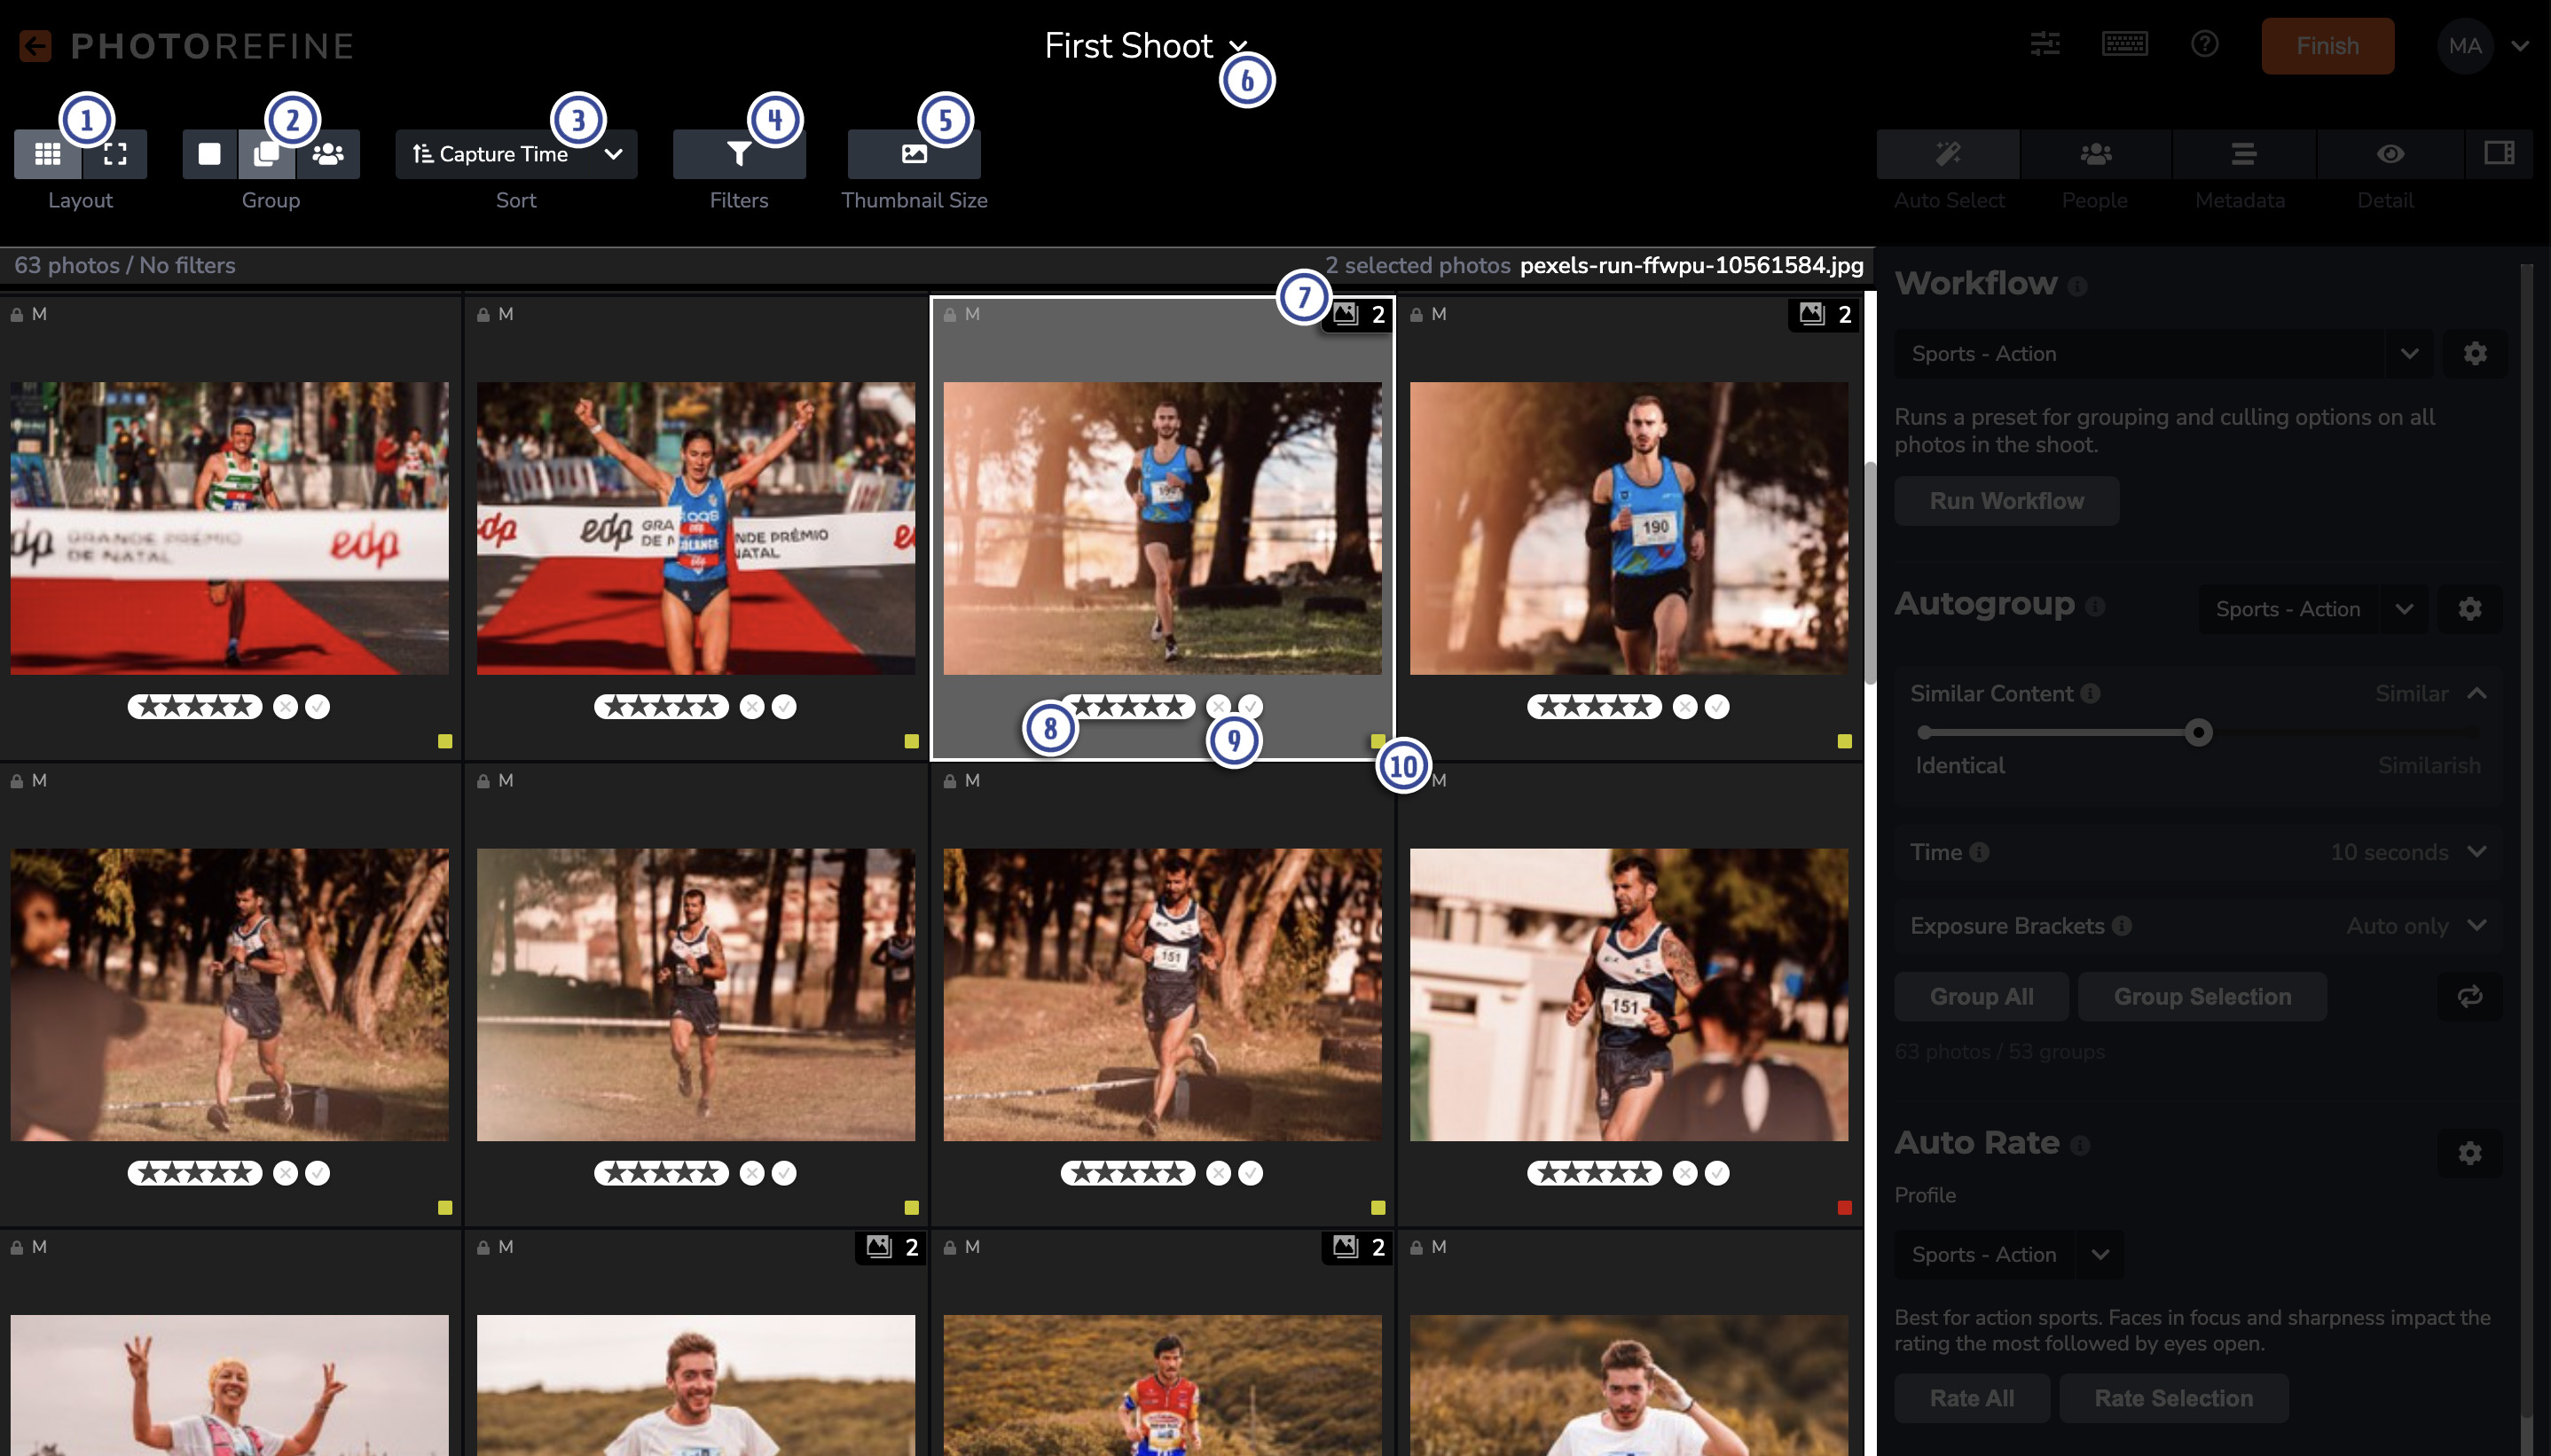
Task: Open the Thumbnail Size control
Action: point(914,154)
